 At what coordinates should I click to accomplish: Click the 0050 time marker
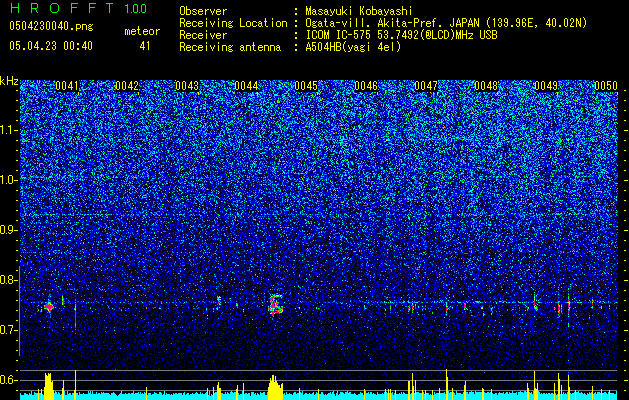pos(606,86)
